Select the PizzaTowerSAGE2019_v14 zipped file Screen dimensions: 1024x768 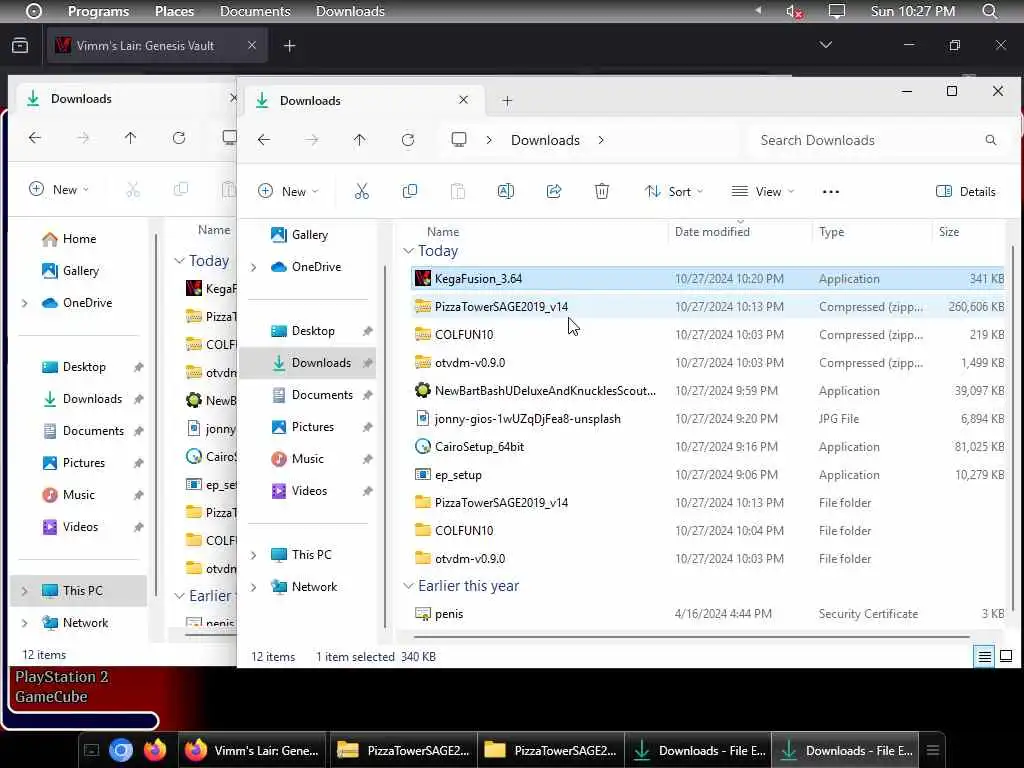(x=708, y=306)
